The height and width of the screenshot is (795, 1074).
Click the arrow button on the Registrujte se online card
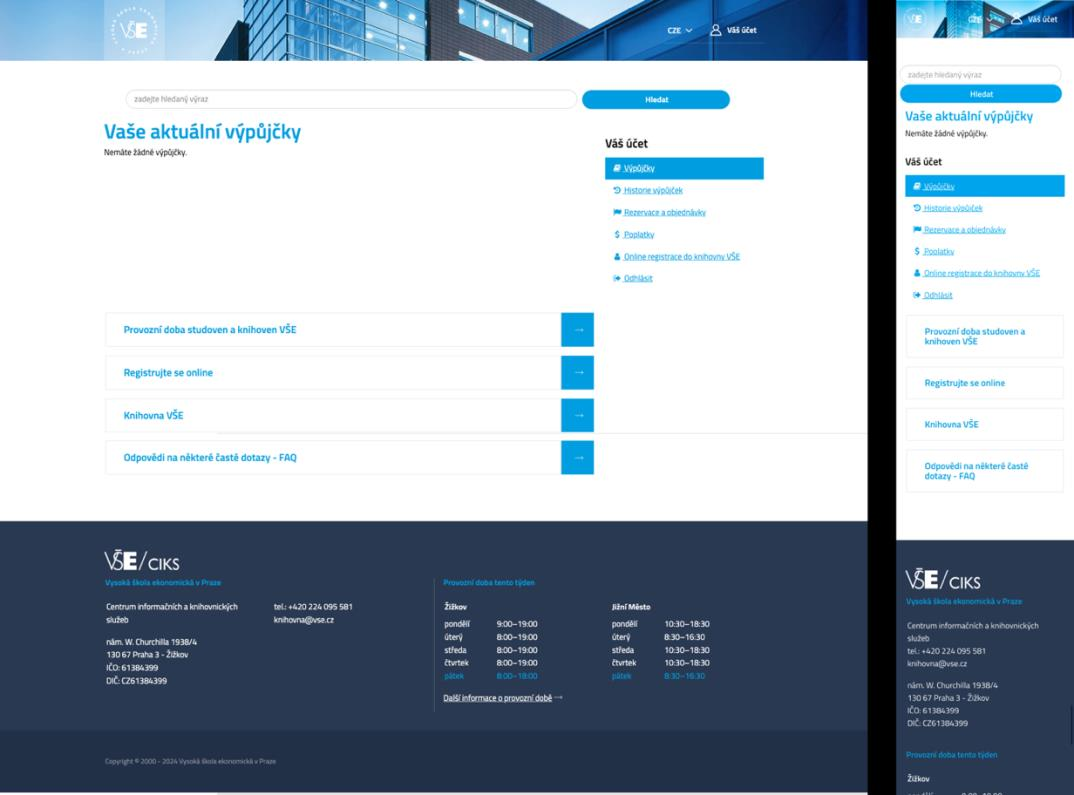pyautogui.click(x=577, y=373)
